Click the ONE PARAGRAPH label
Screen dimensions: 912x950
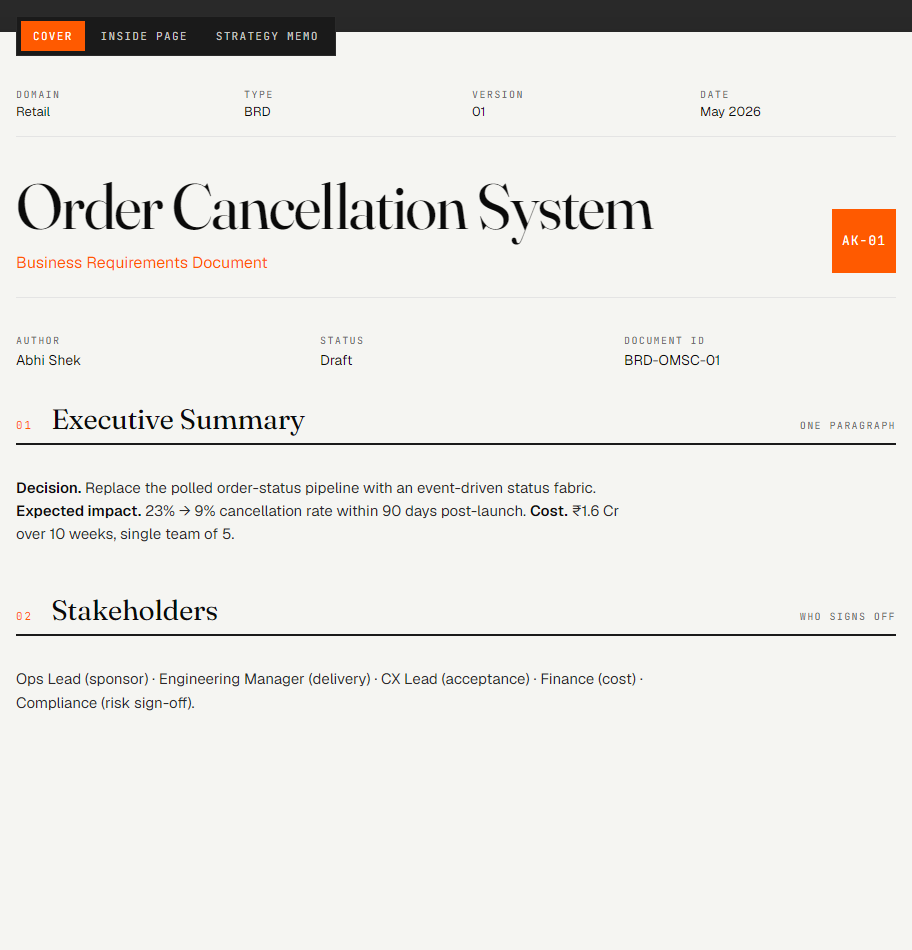click(847, 425)
